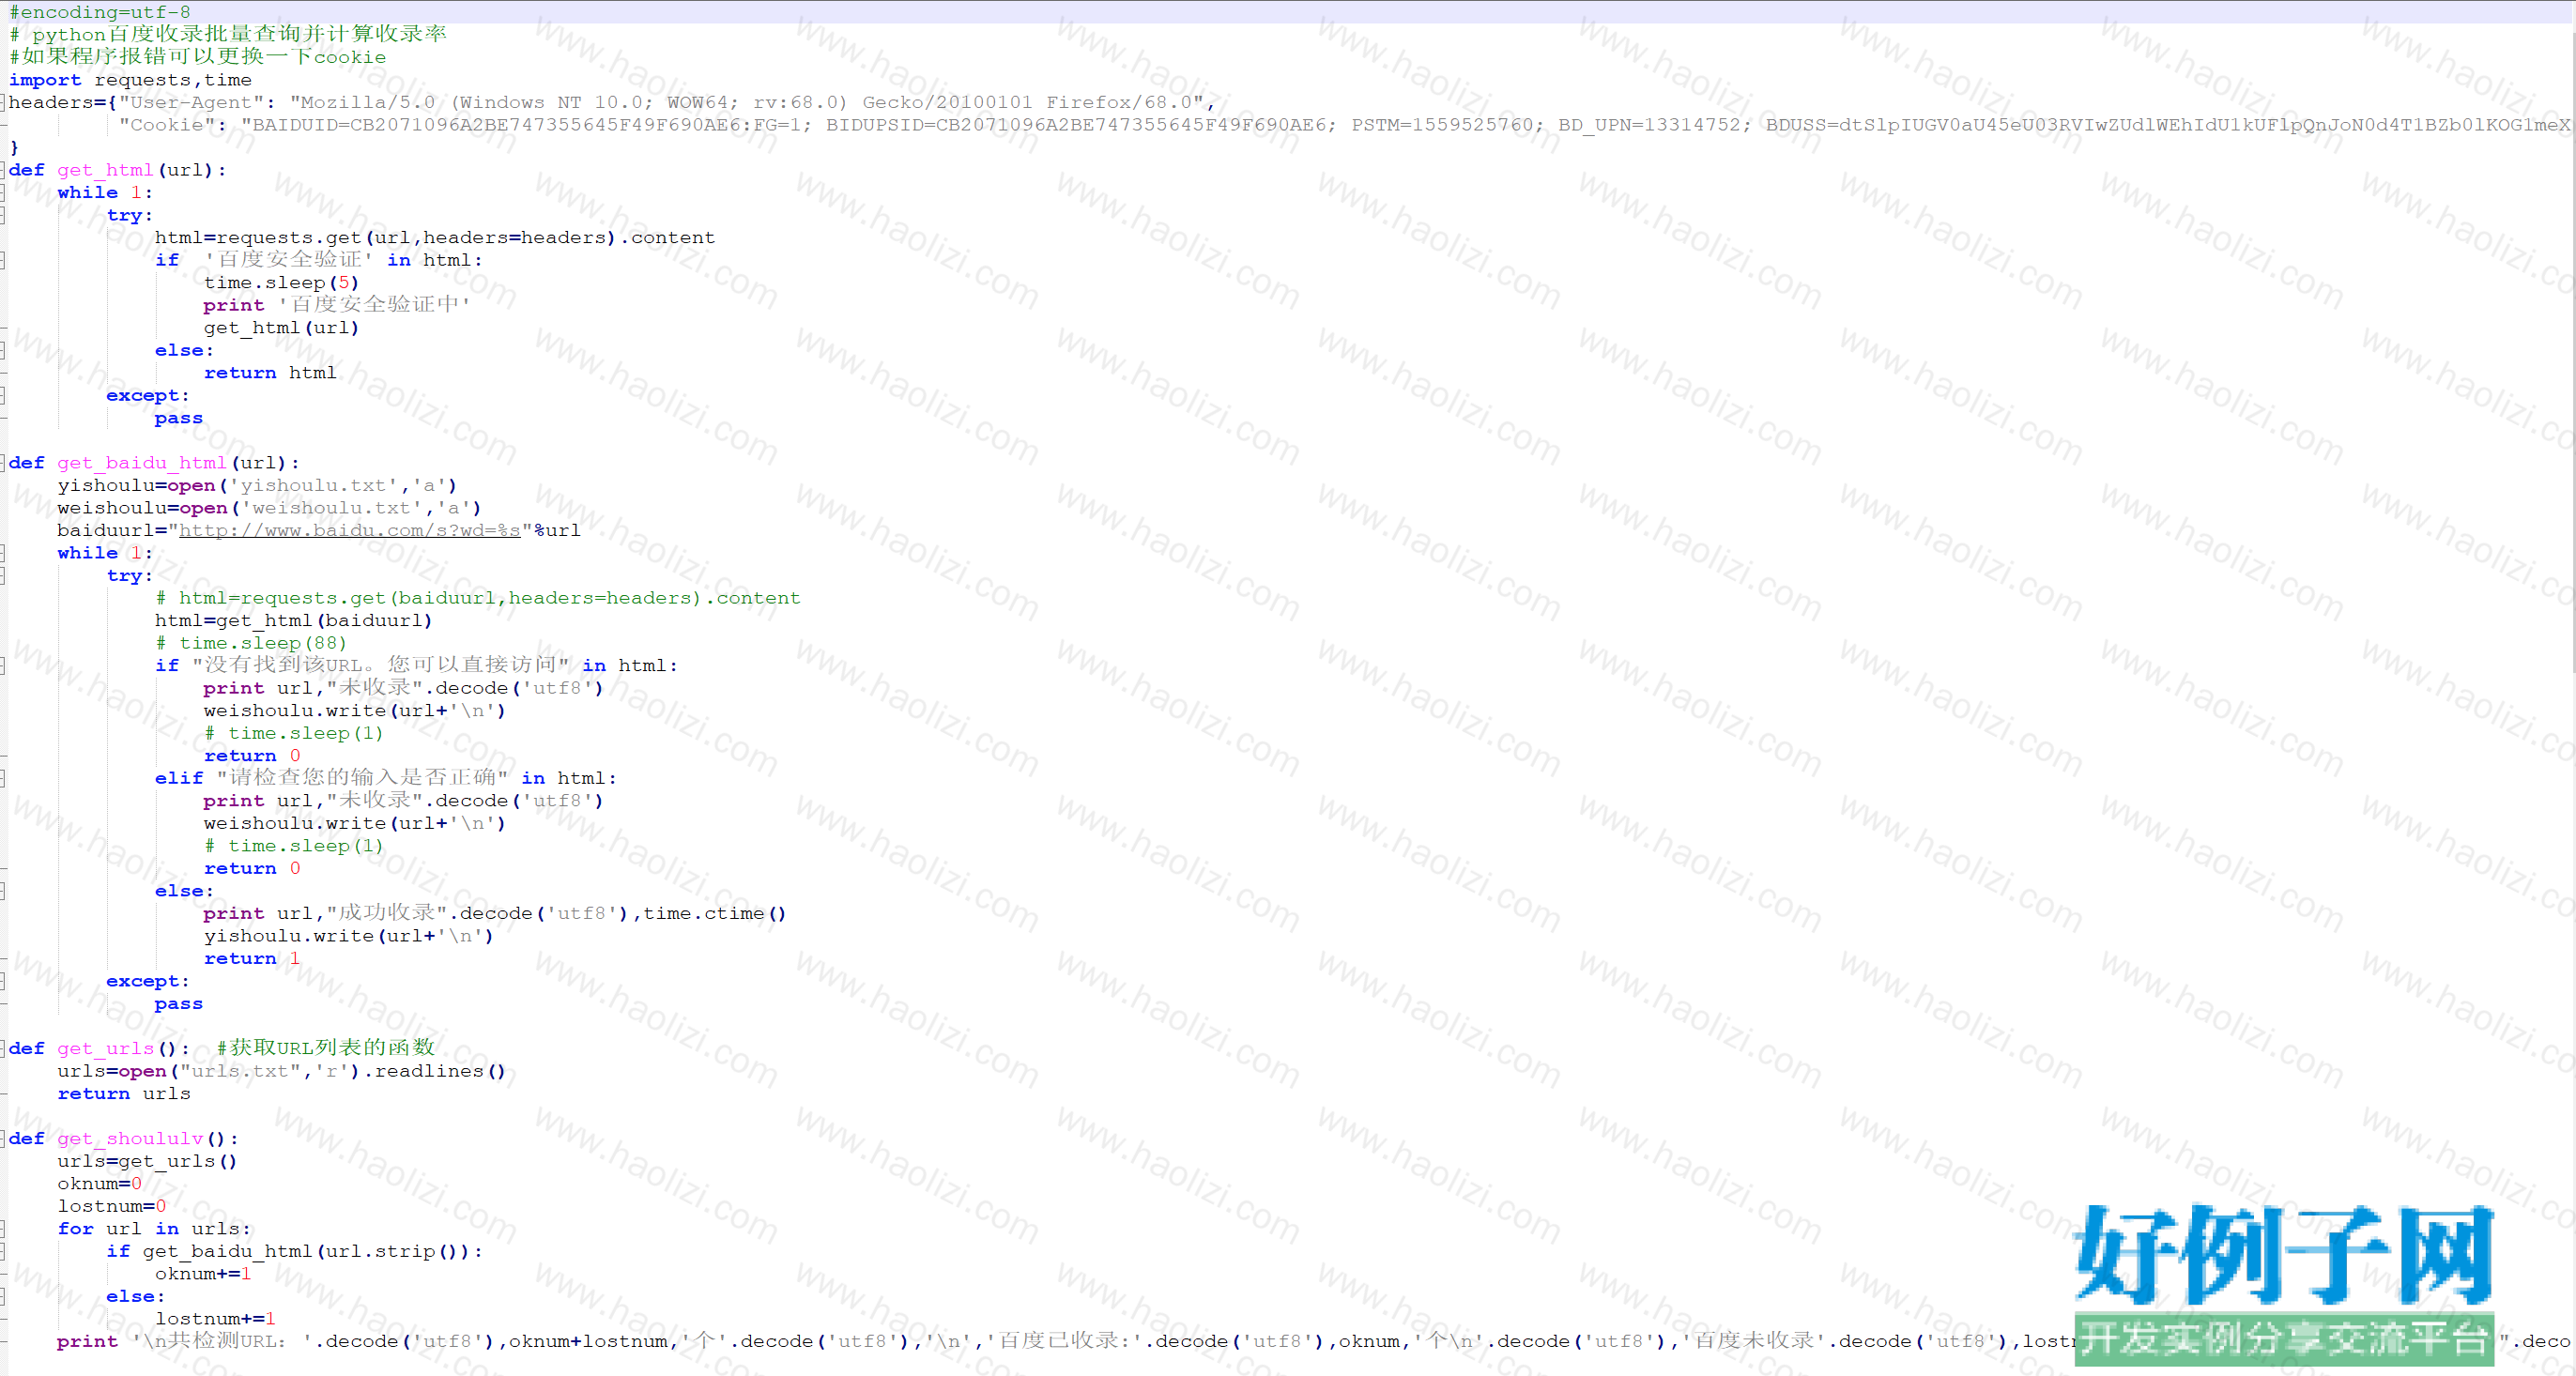The height and width of the screenshot is (1376, 2576).
Task: Click the return 1 statement
Action: 252,958
